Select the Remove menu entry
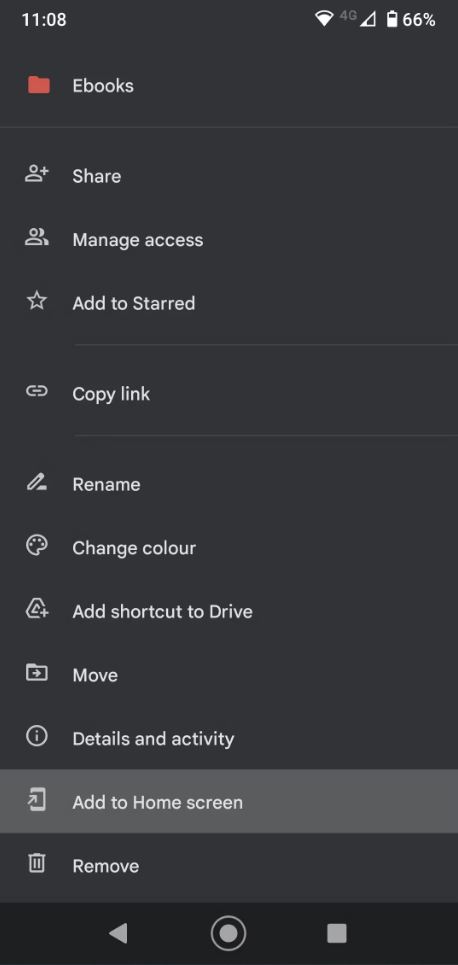The image size is (458, 965). click(x=229, y=866)
